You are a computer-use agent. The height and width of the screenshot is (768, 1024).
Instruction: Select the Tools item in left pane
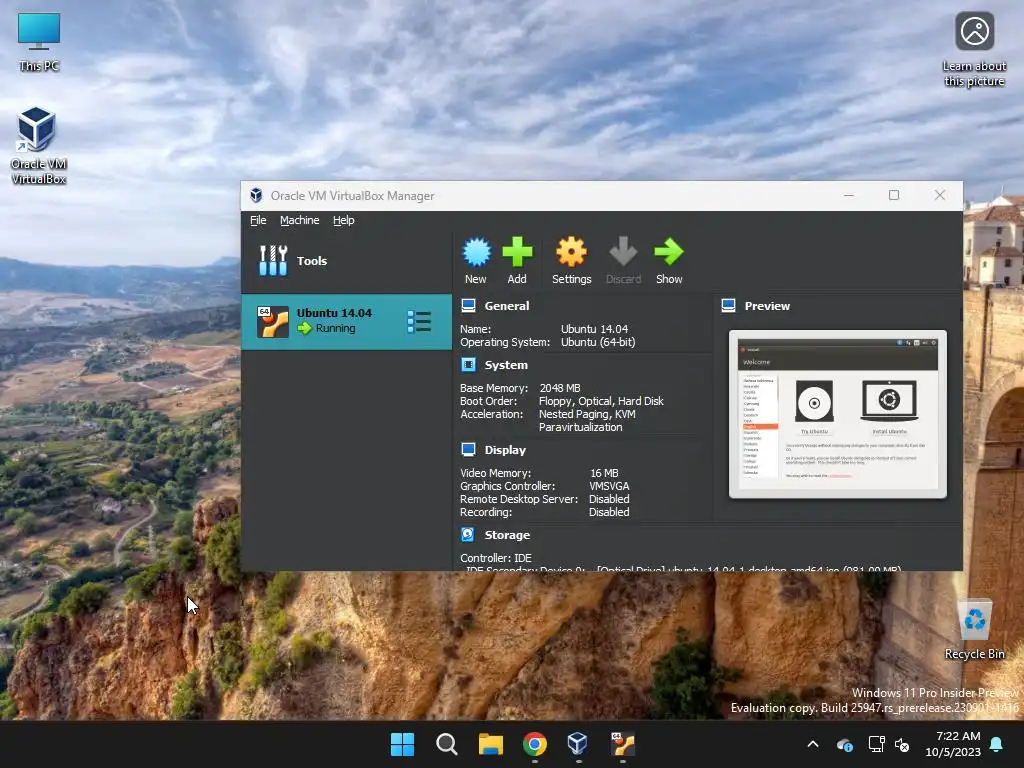coord(347,261)
